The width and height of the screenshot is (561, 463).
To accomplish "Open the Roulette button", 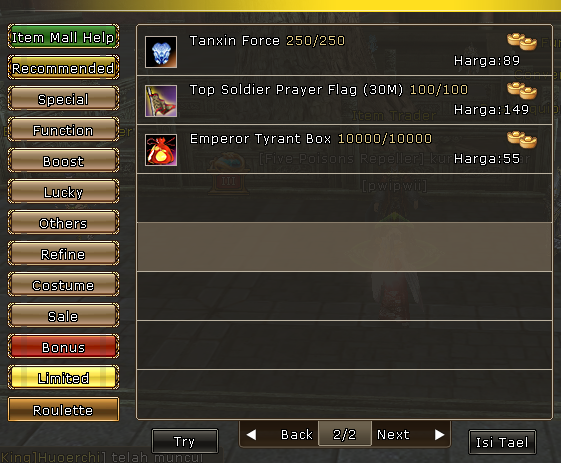I will click(63, 409).
